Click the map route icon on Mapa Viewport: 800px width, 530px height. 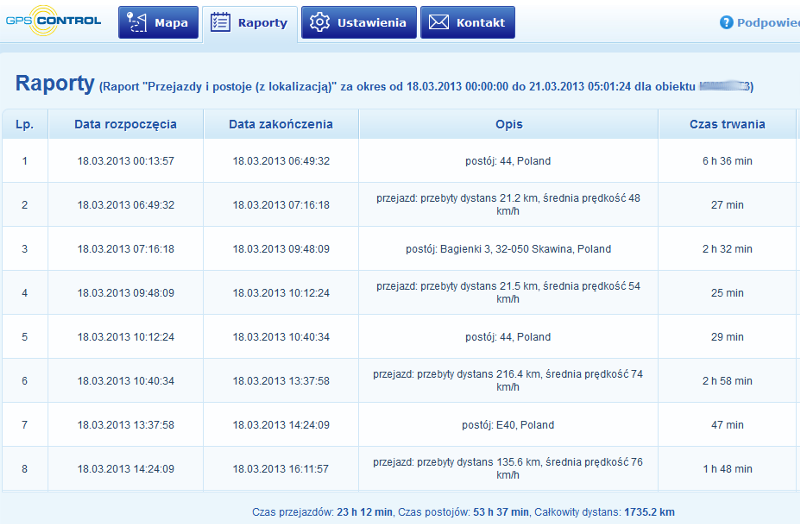click(137, 22)
